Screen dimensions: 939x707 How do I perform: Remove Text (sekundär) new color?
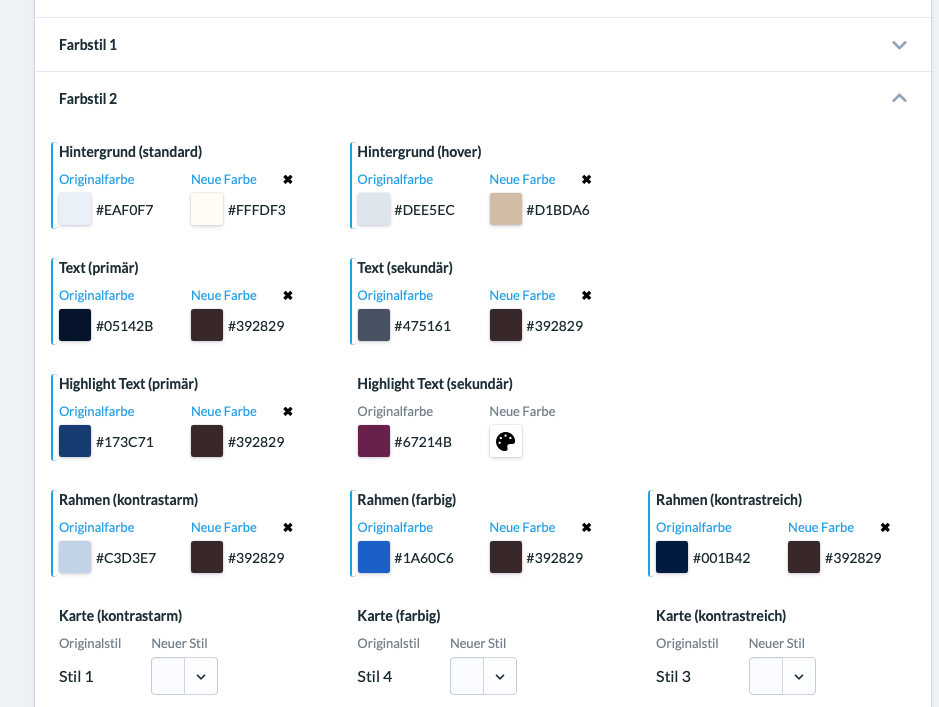click(587, 296)
